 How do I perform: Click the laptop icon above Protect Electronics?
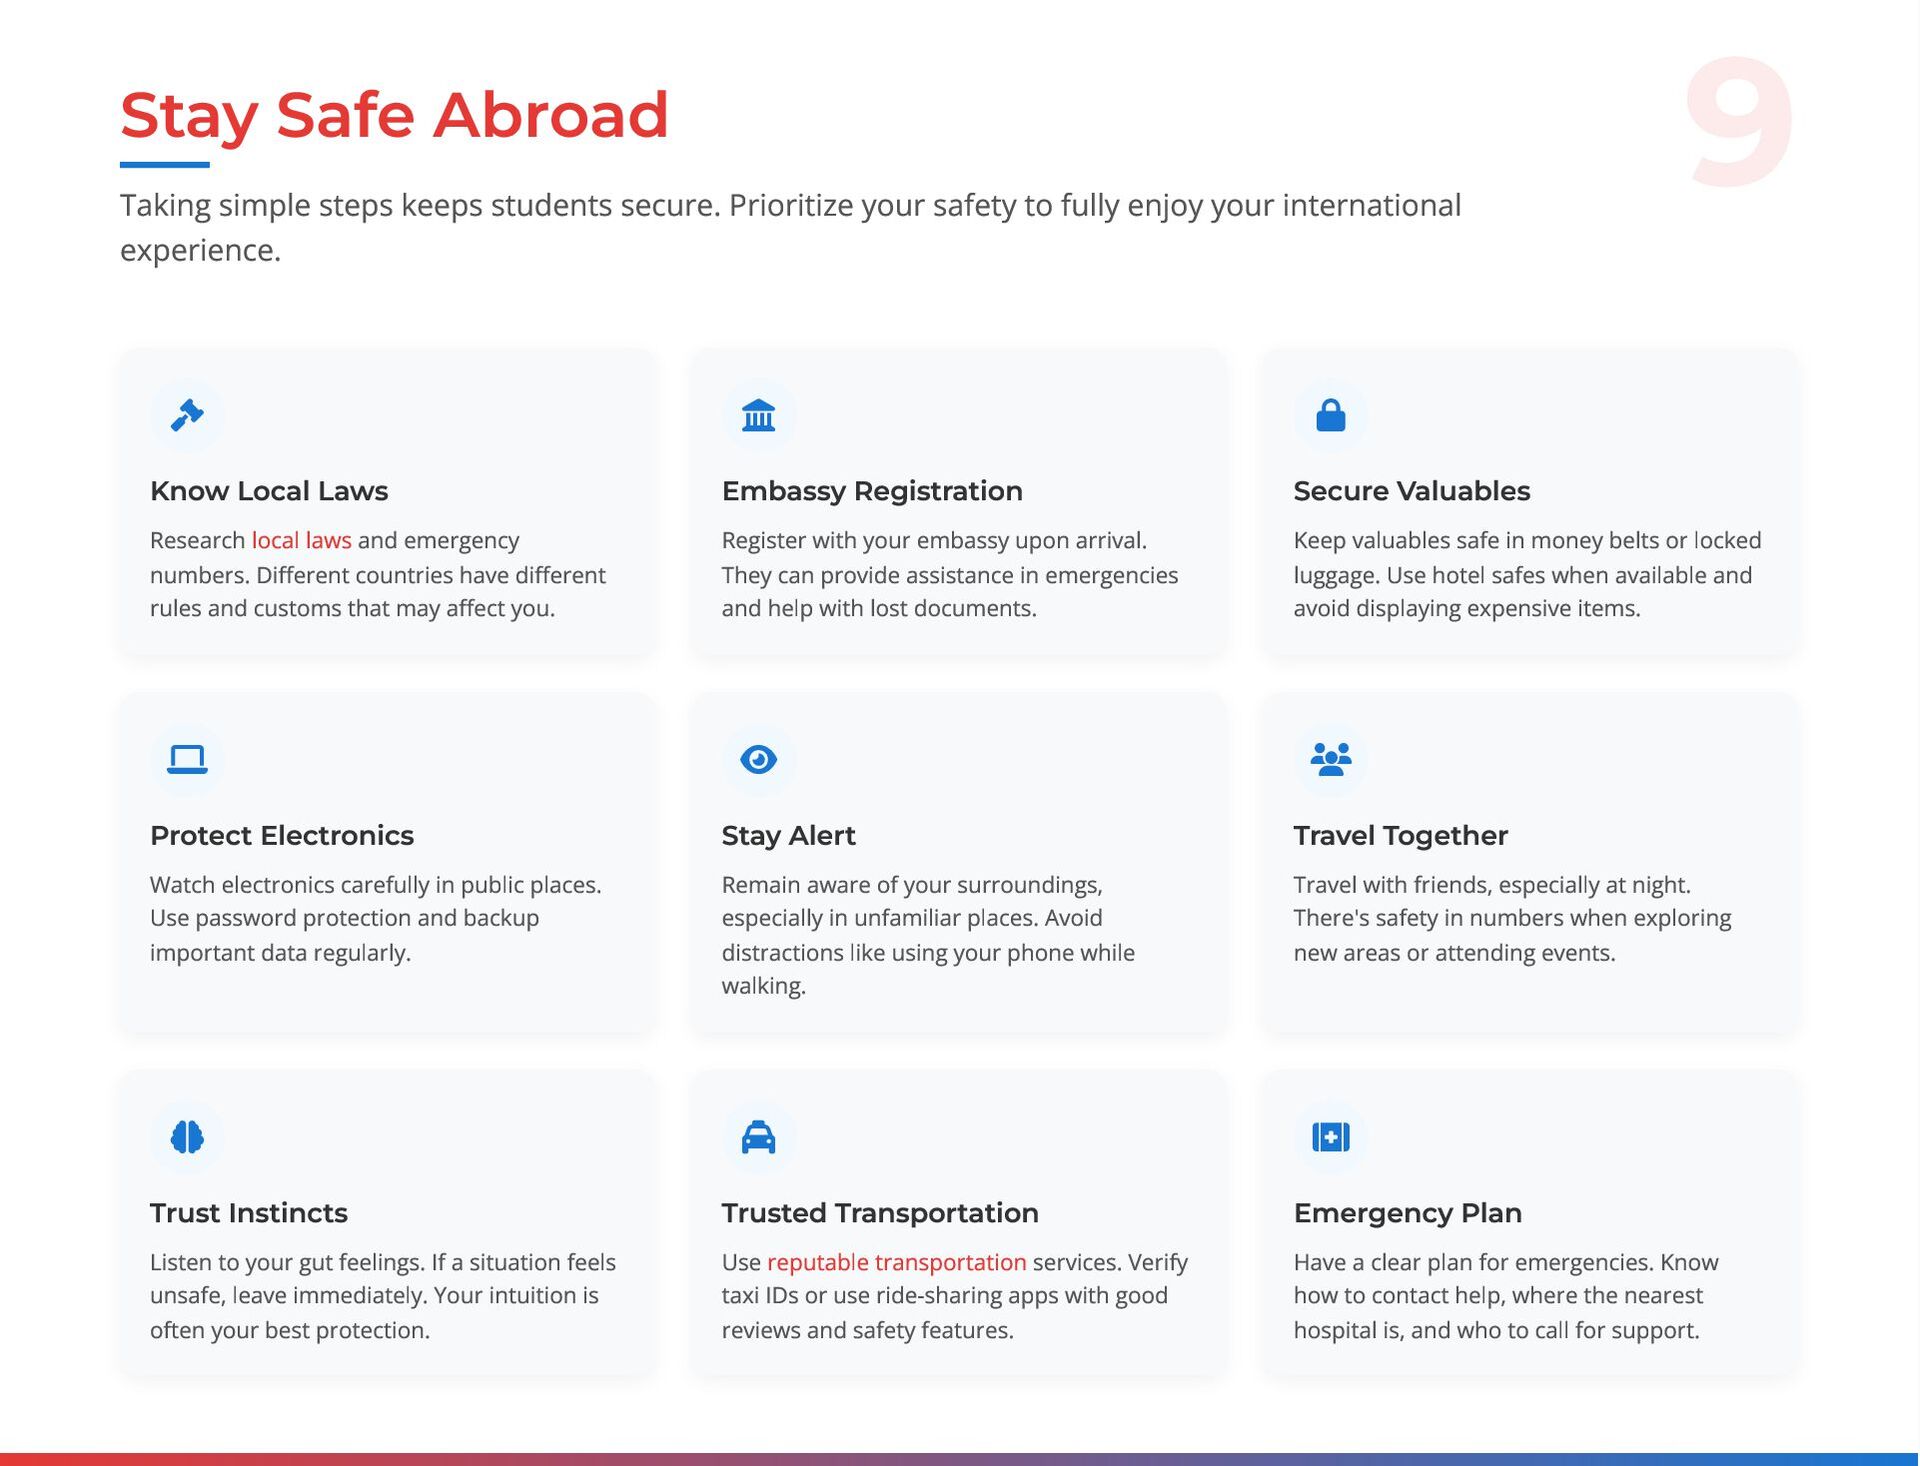187,759
